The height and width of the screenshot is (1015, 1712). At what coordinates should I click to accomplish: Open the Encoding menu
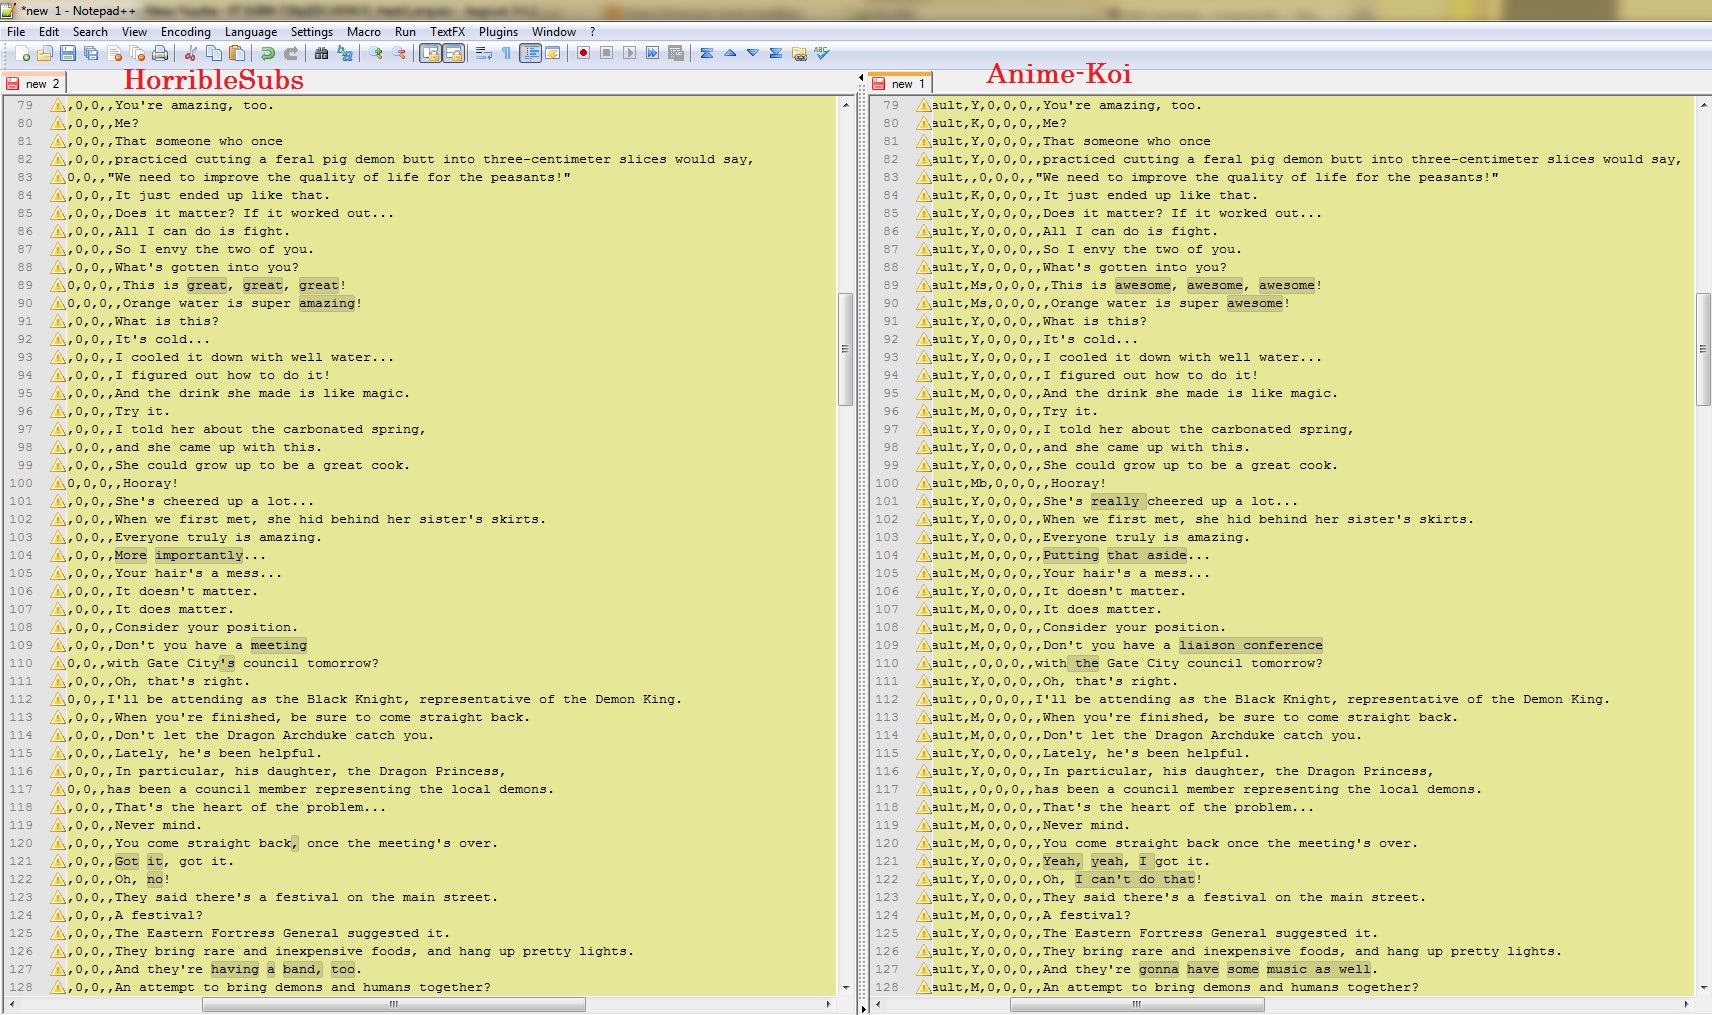[x=186, y=32]
